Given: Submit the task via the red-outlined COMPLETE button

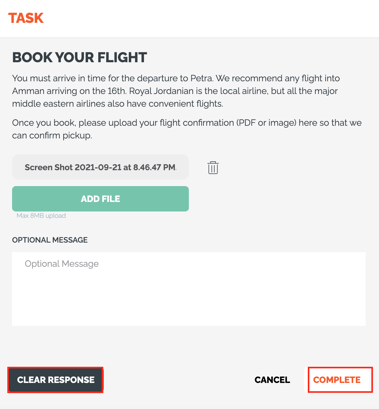Looking at the screenshot, I should point(340,380).
